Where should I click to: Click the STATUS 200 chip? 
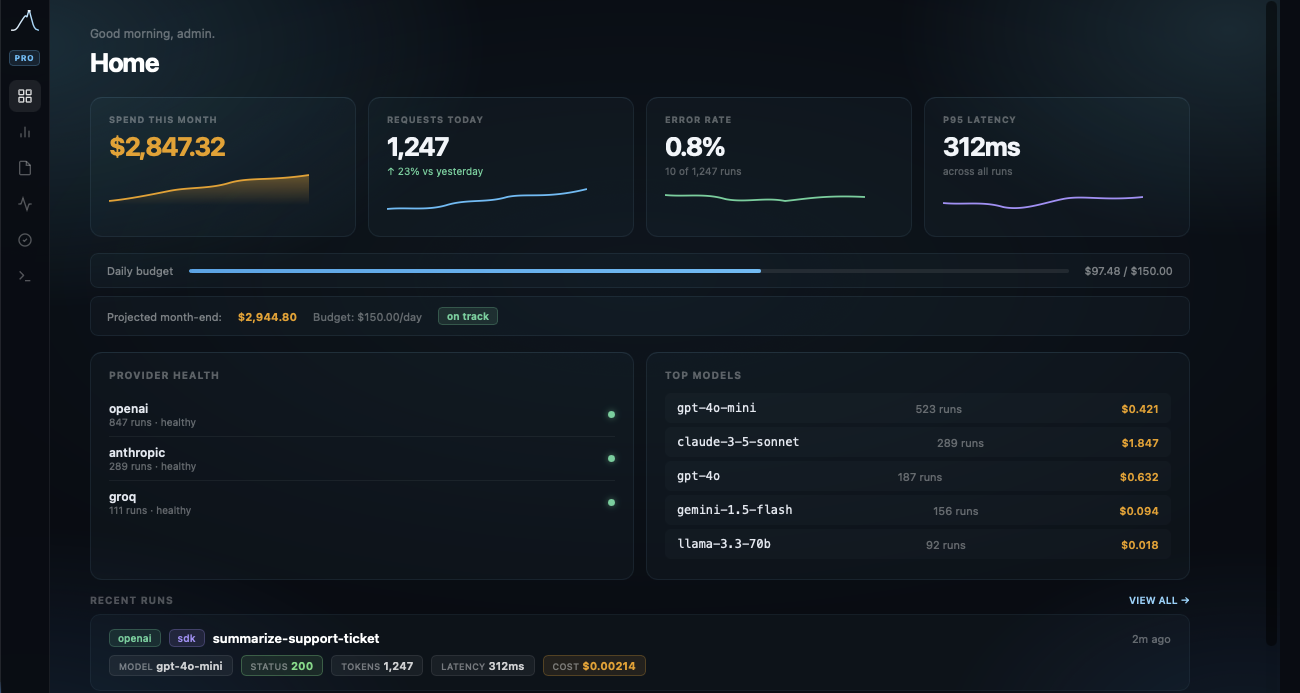click(x=282, y=666)
